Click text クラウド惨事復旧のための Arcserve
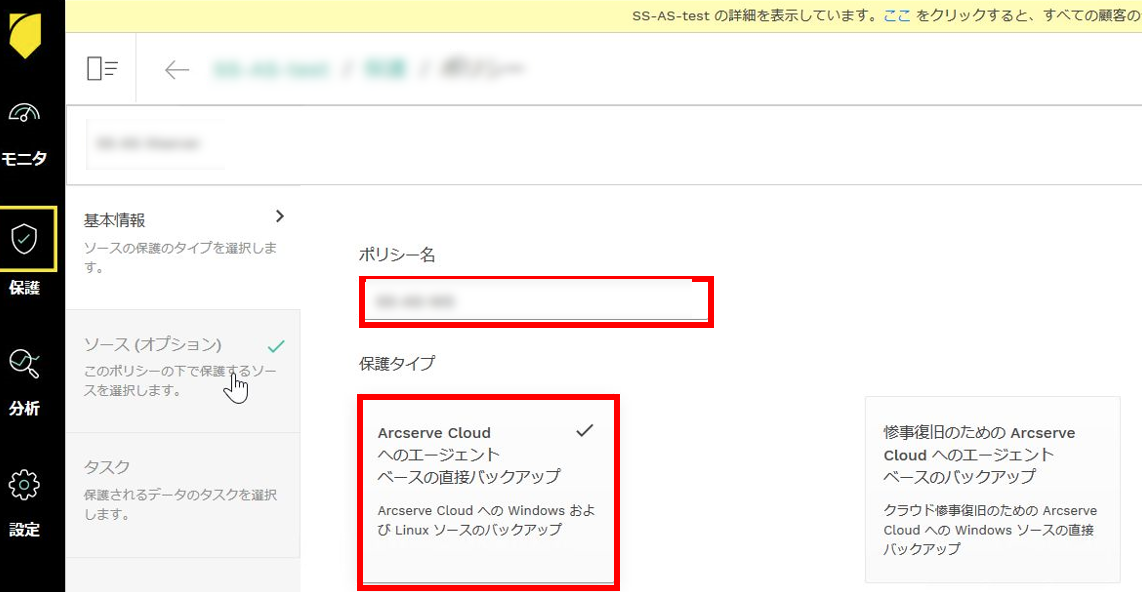 pos(990,529)
